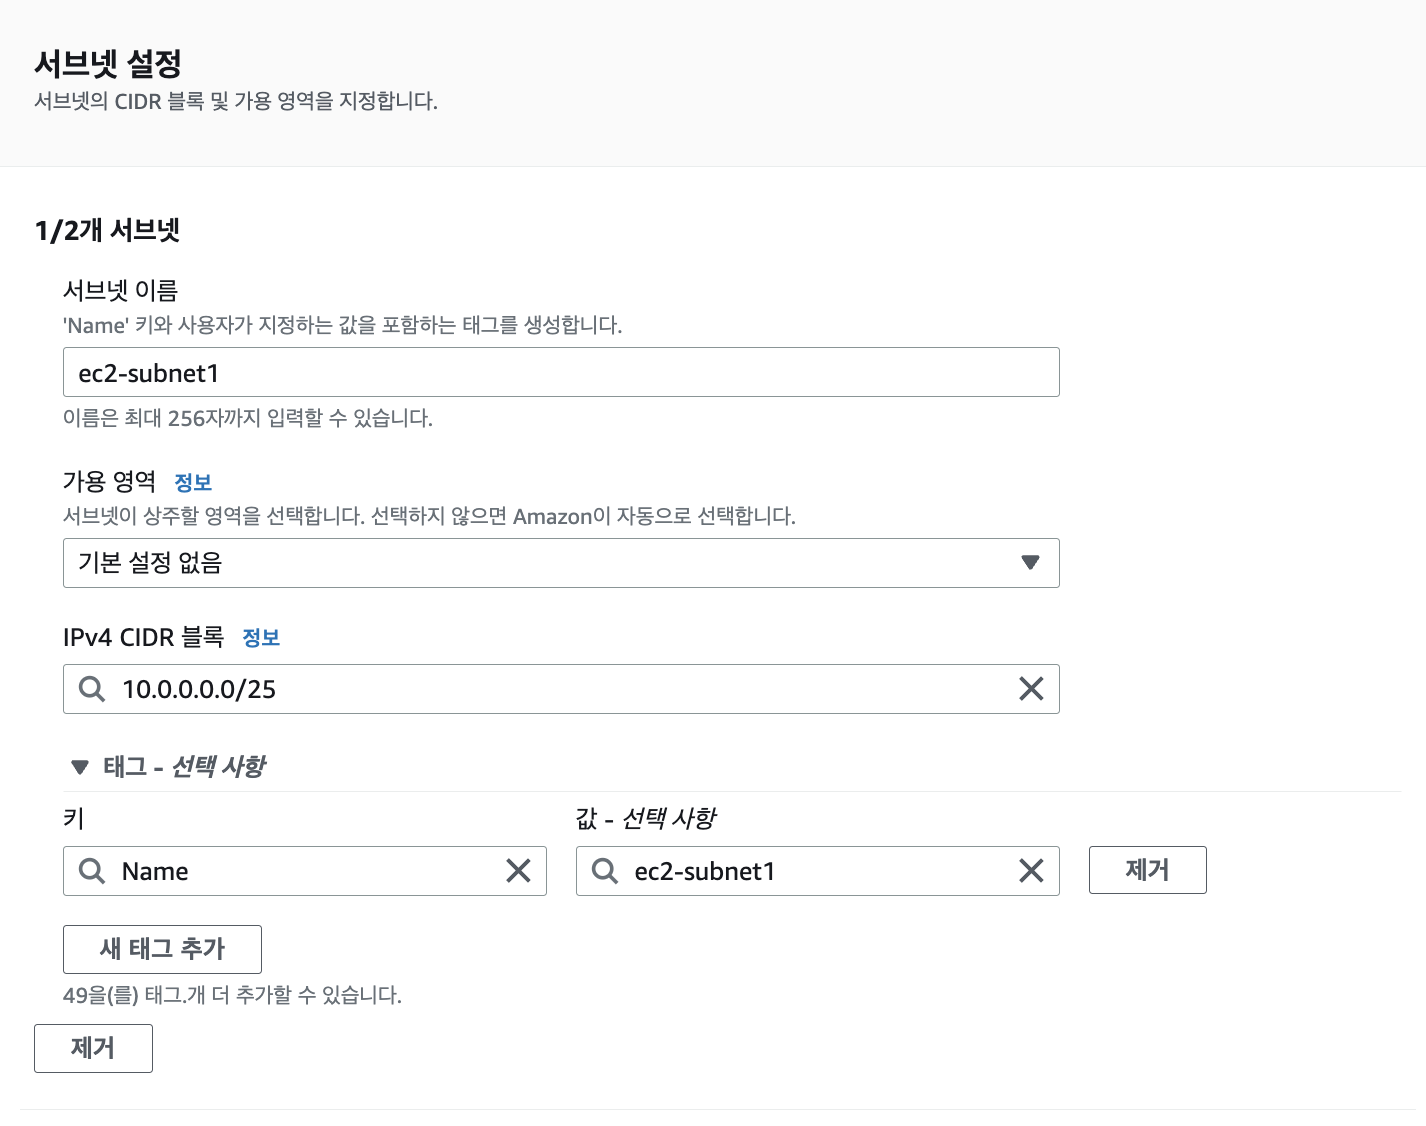Image resolution: width=1426 pixels, height=1126 pixels.
Task: Focus the subnet name field containing ec2-subnet1
Action: [561, 372]
